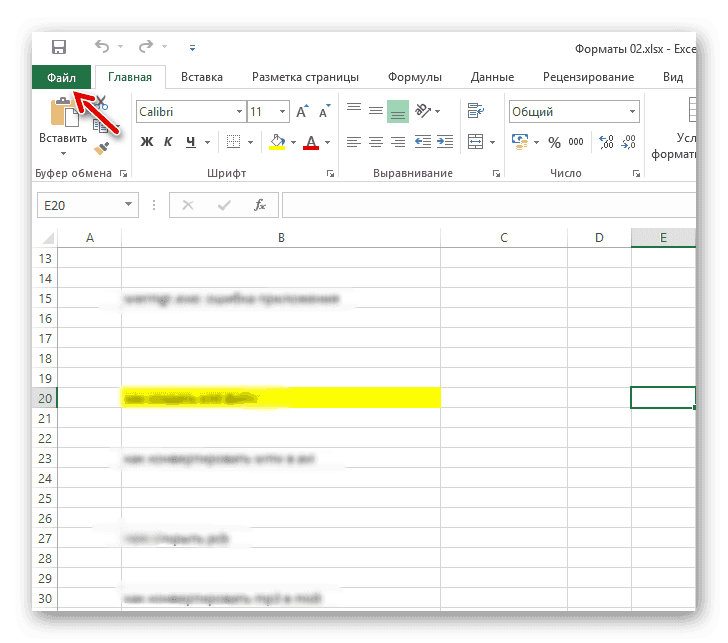
Task: Click the Copy icon
Action: click(x=100, y=126)
